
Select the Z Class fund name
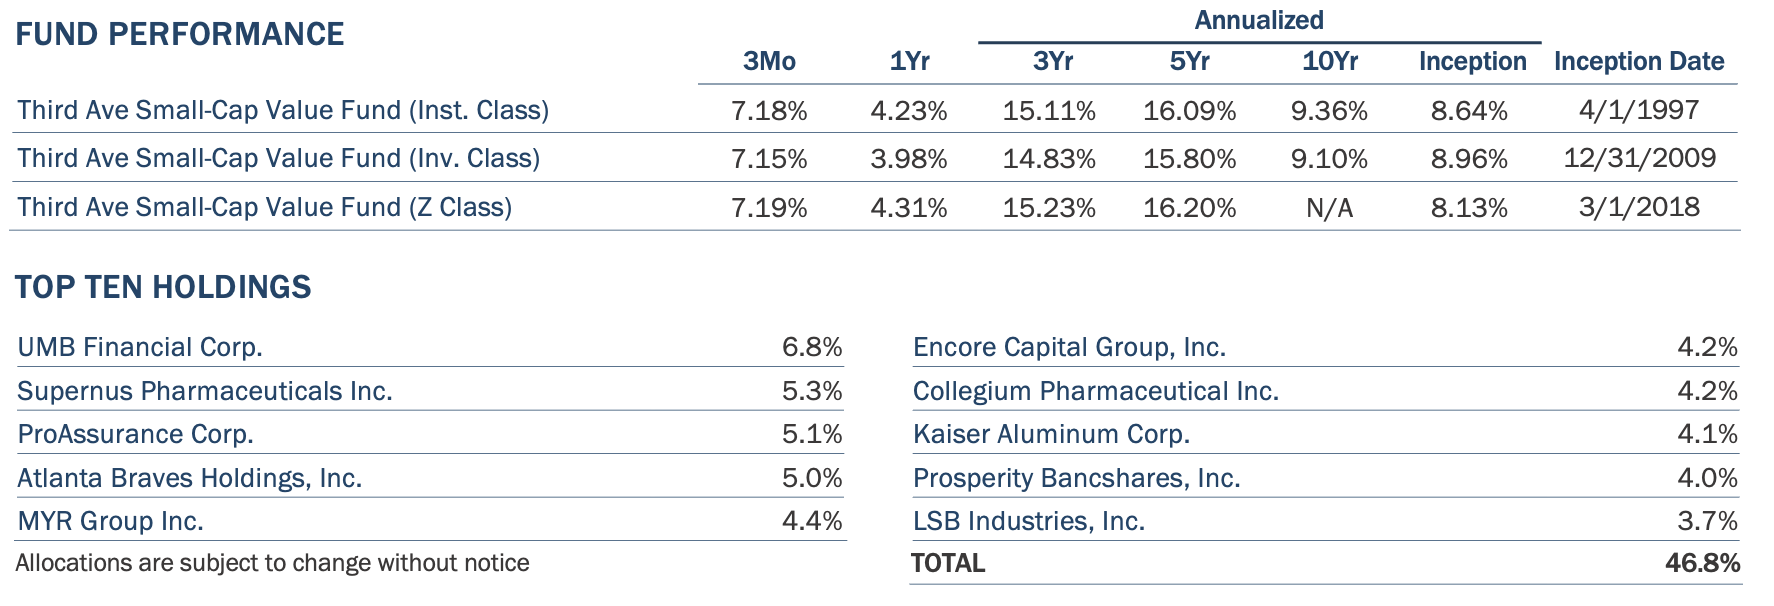[264, 207]
